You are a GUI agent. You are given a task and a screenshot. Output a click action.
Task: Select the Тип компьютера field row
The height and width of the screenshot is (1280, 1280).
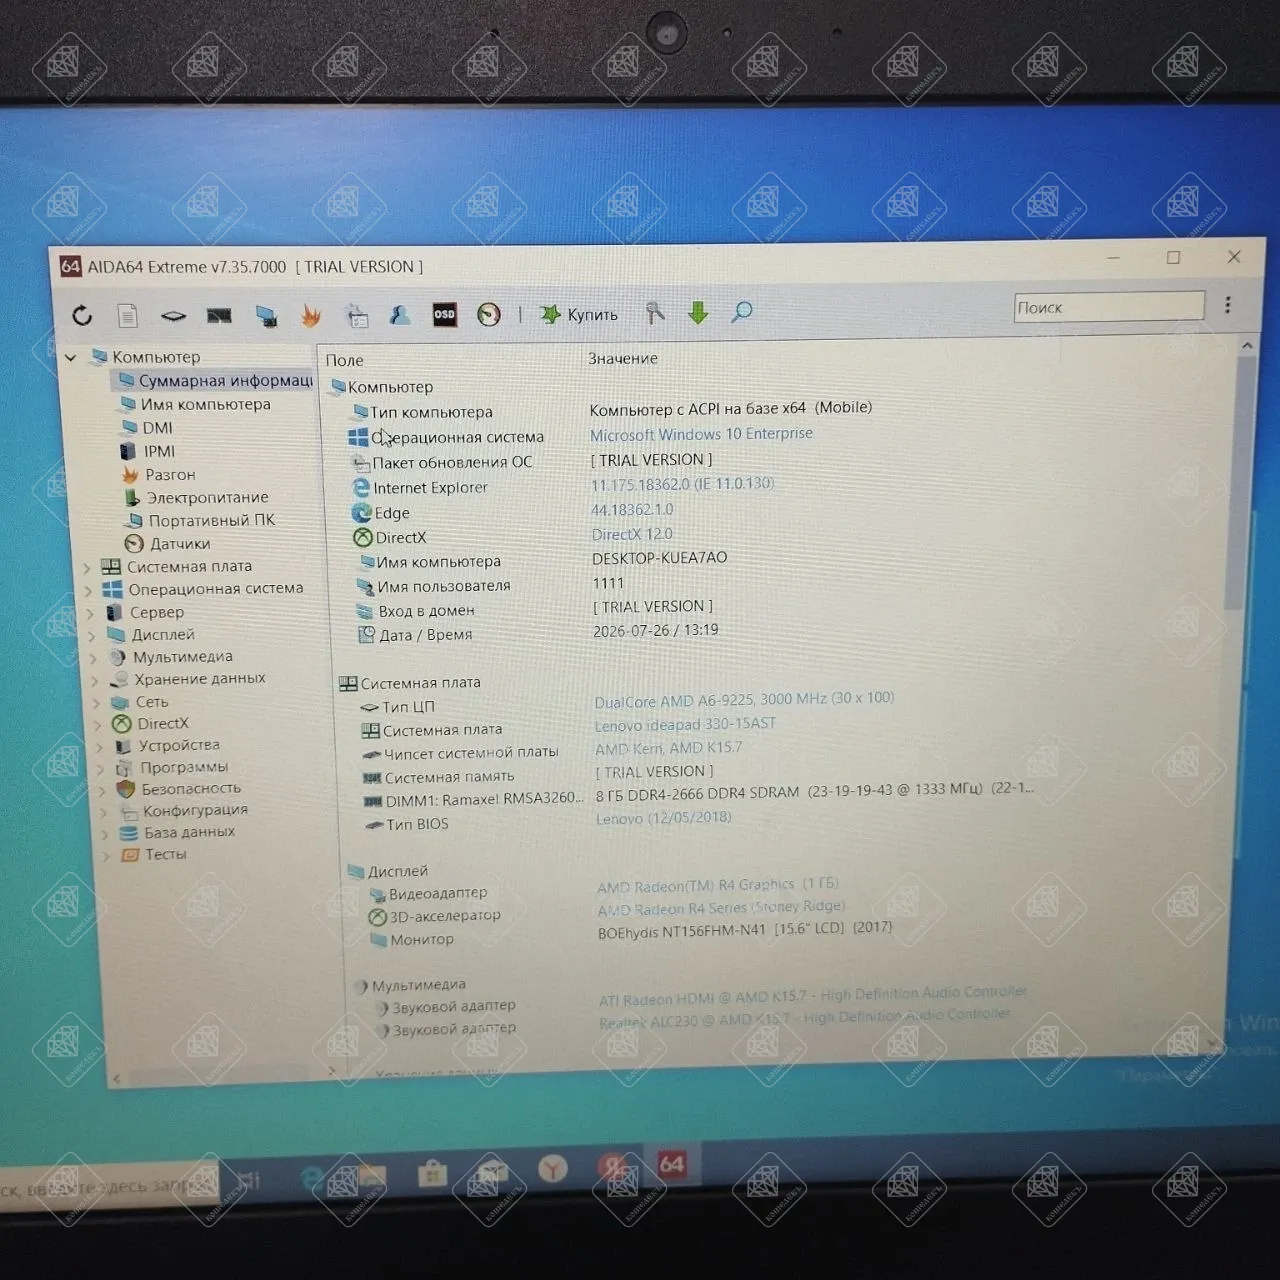click(422, 412)
